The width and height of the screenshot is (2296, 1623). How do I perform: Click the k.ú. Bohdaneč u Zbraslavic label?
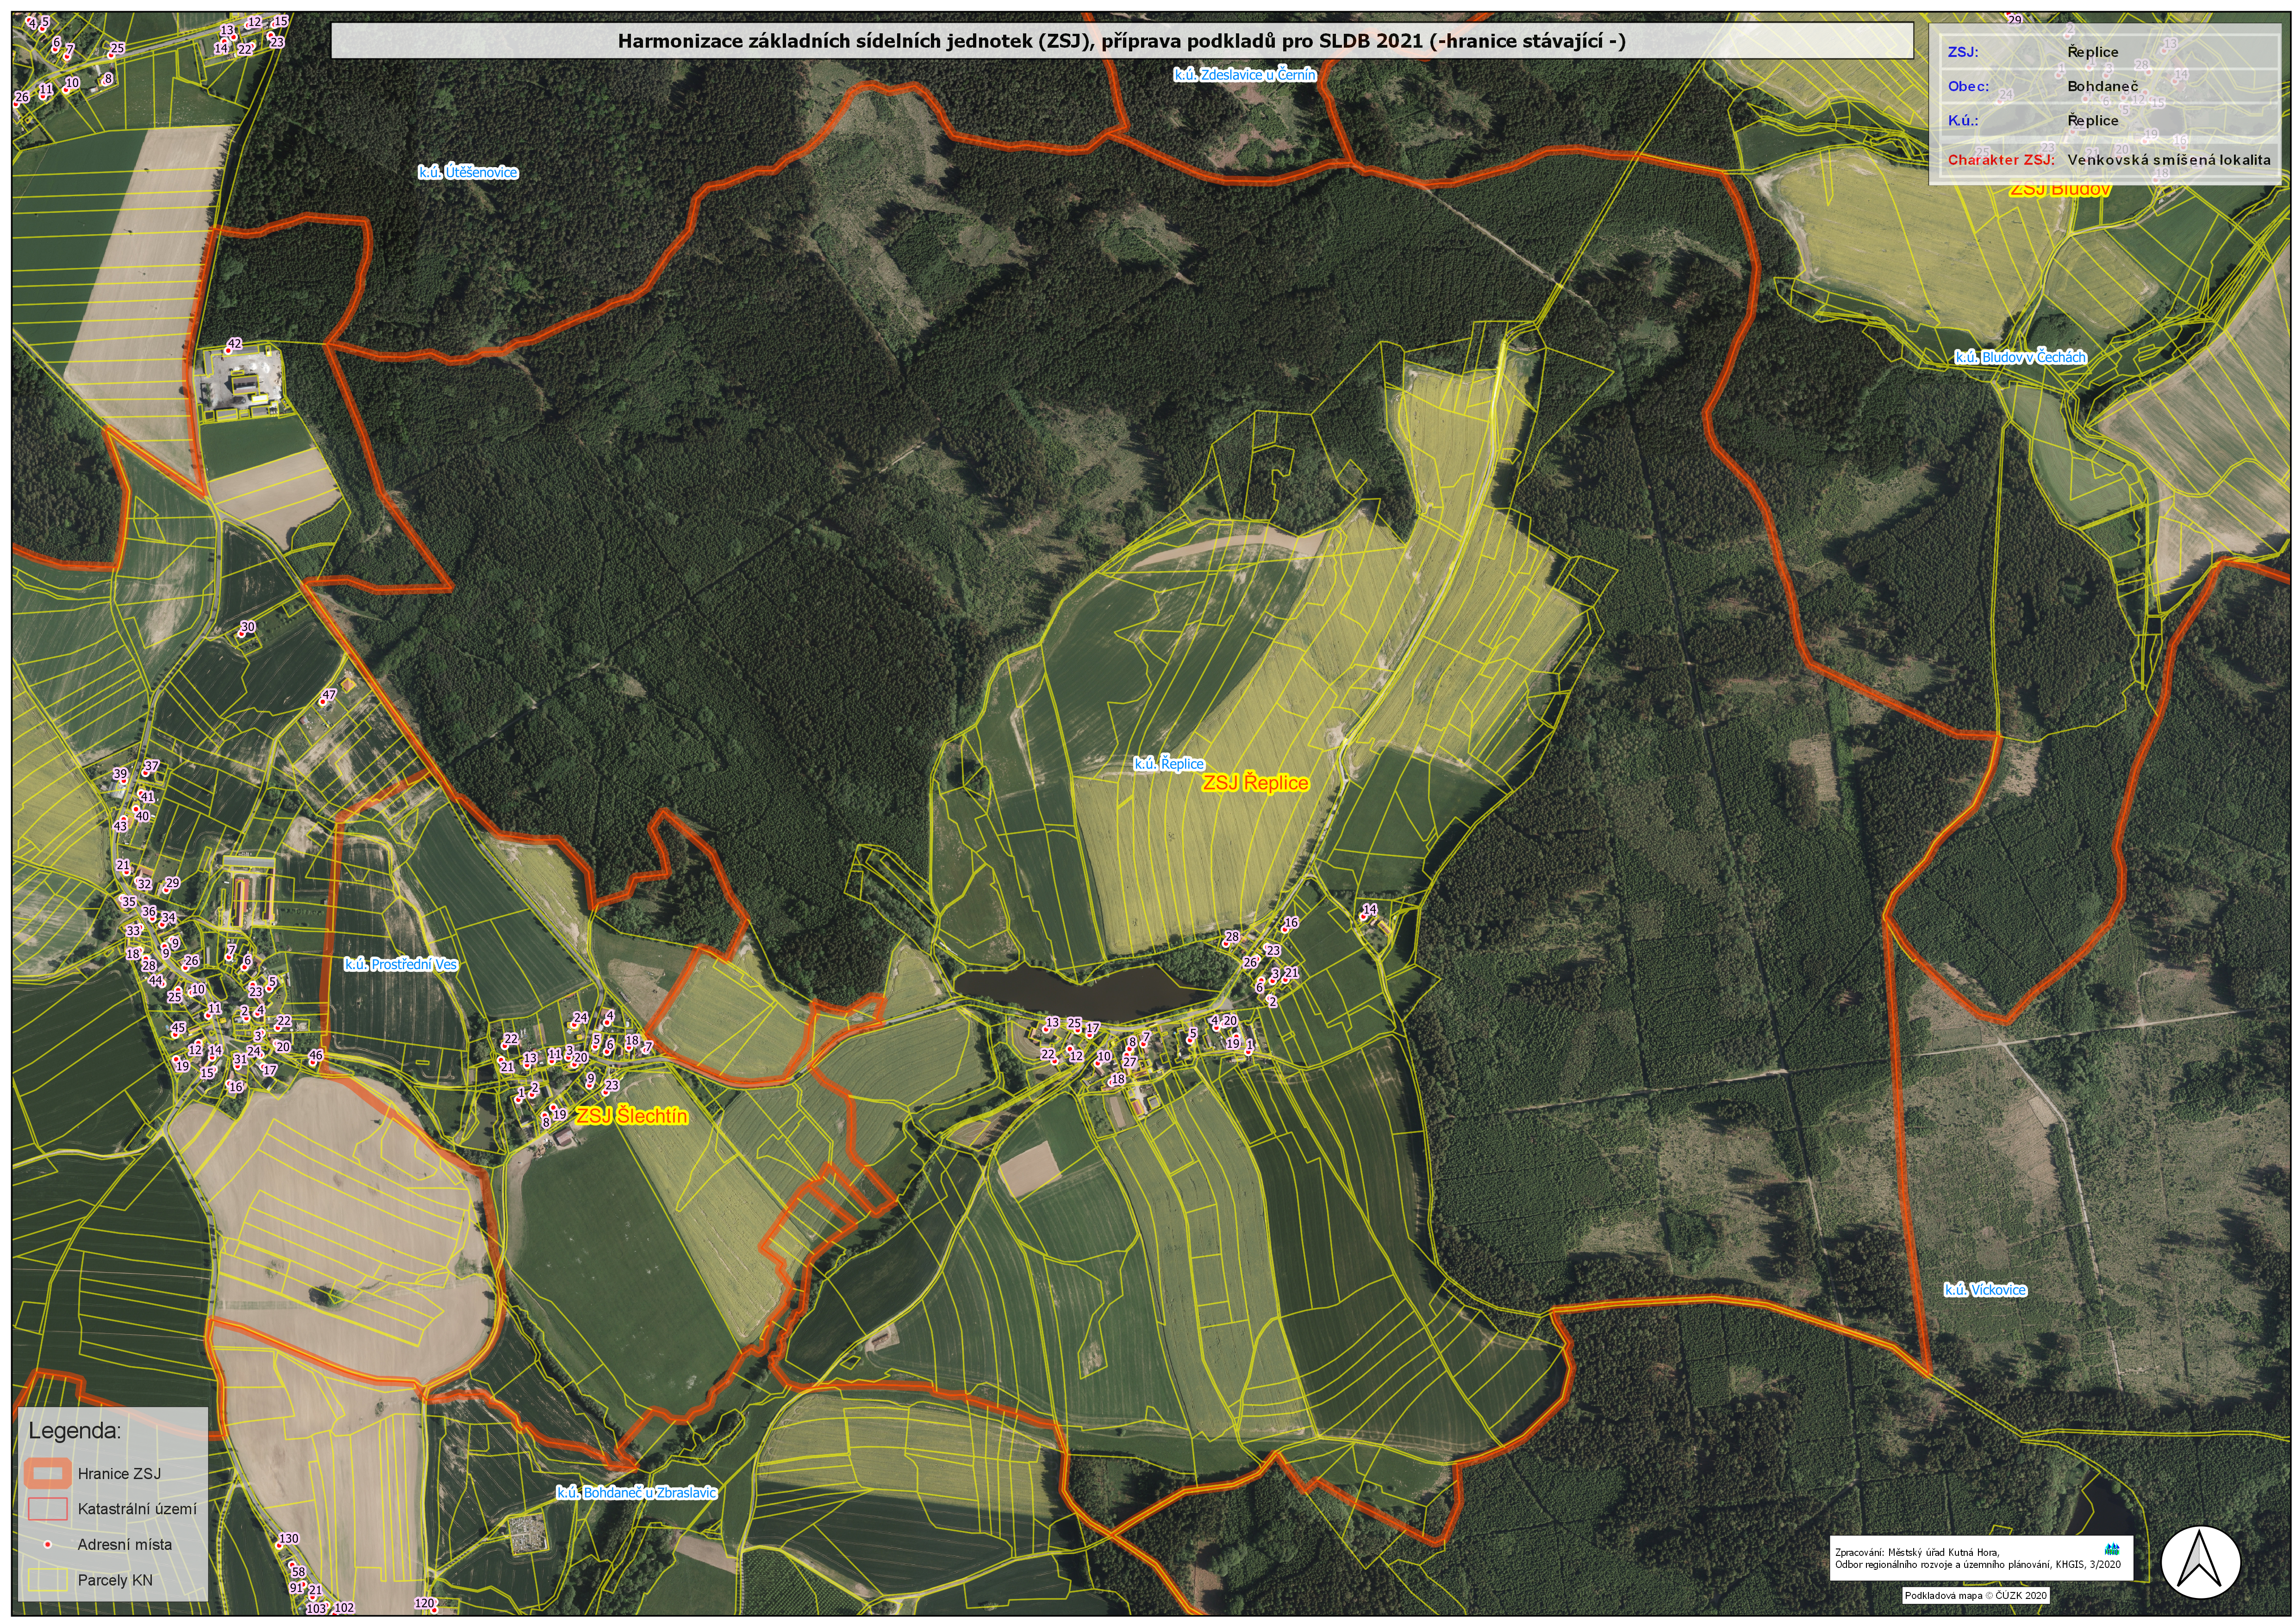pos(636,1493)
